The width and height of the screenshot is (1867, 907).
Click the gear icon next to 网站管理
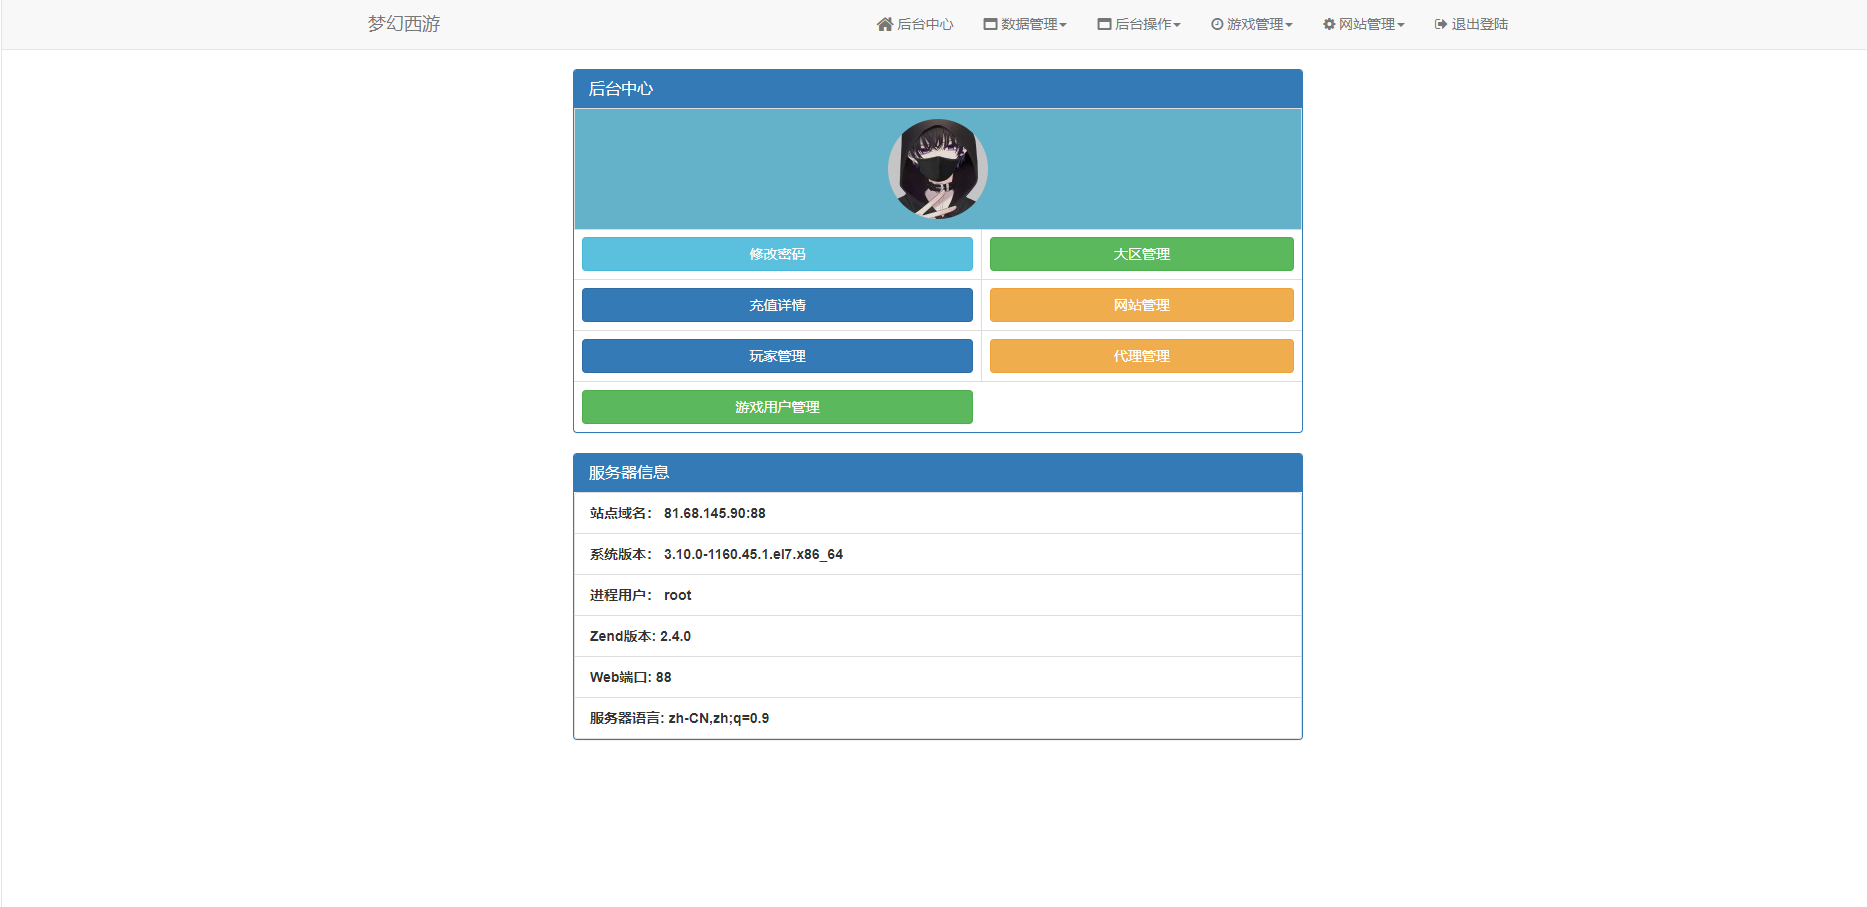pyautogui.click(x=1329, y=24)
